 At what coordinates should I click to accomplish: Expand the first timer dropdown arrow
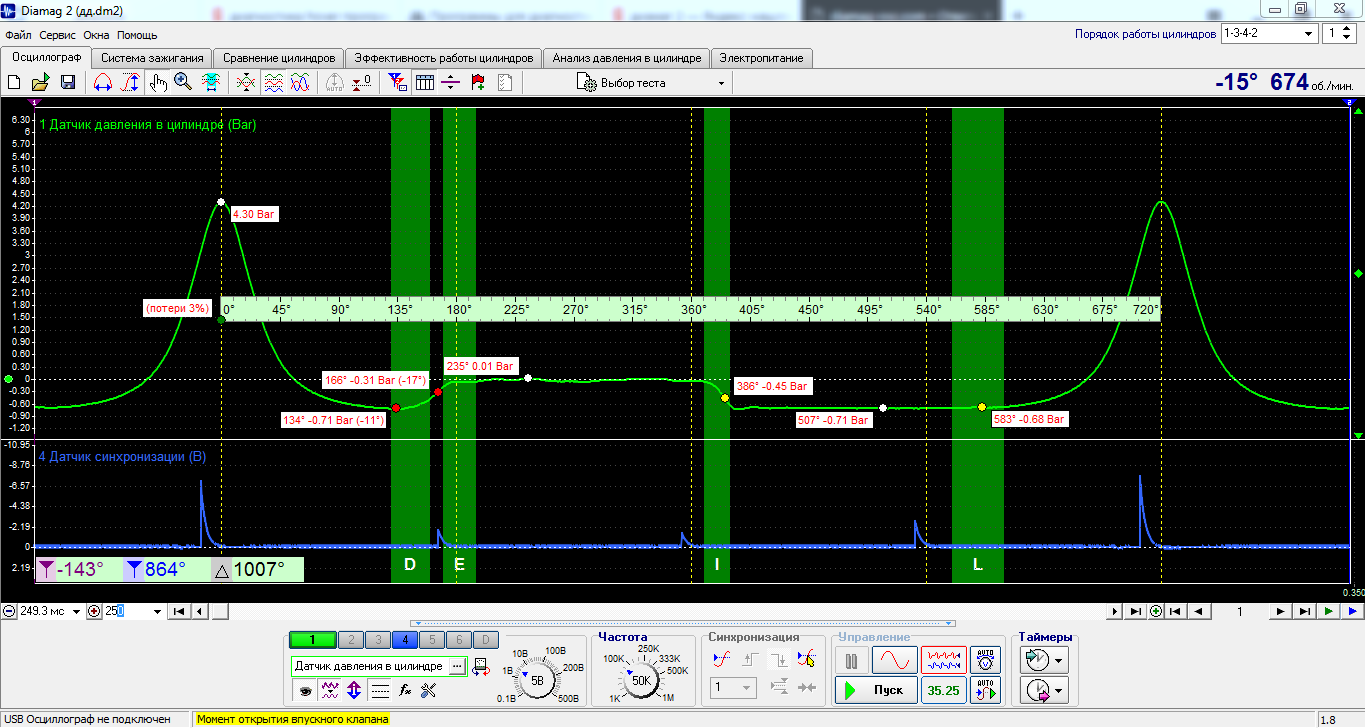point(1058,660)
